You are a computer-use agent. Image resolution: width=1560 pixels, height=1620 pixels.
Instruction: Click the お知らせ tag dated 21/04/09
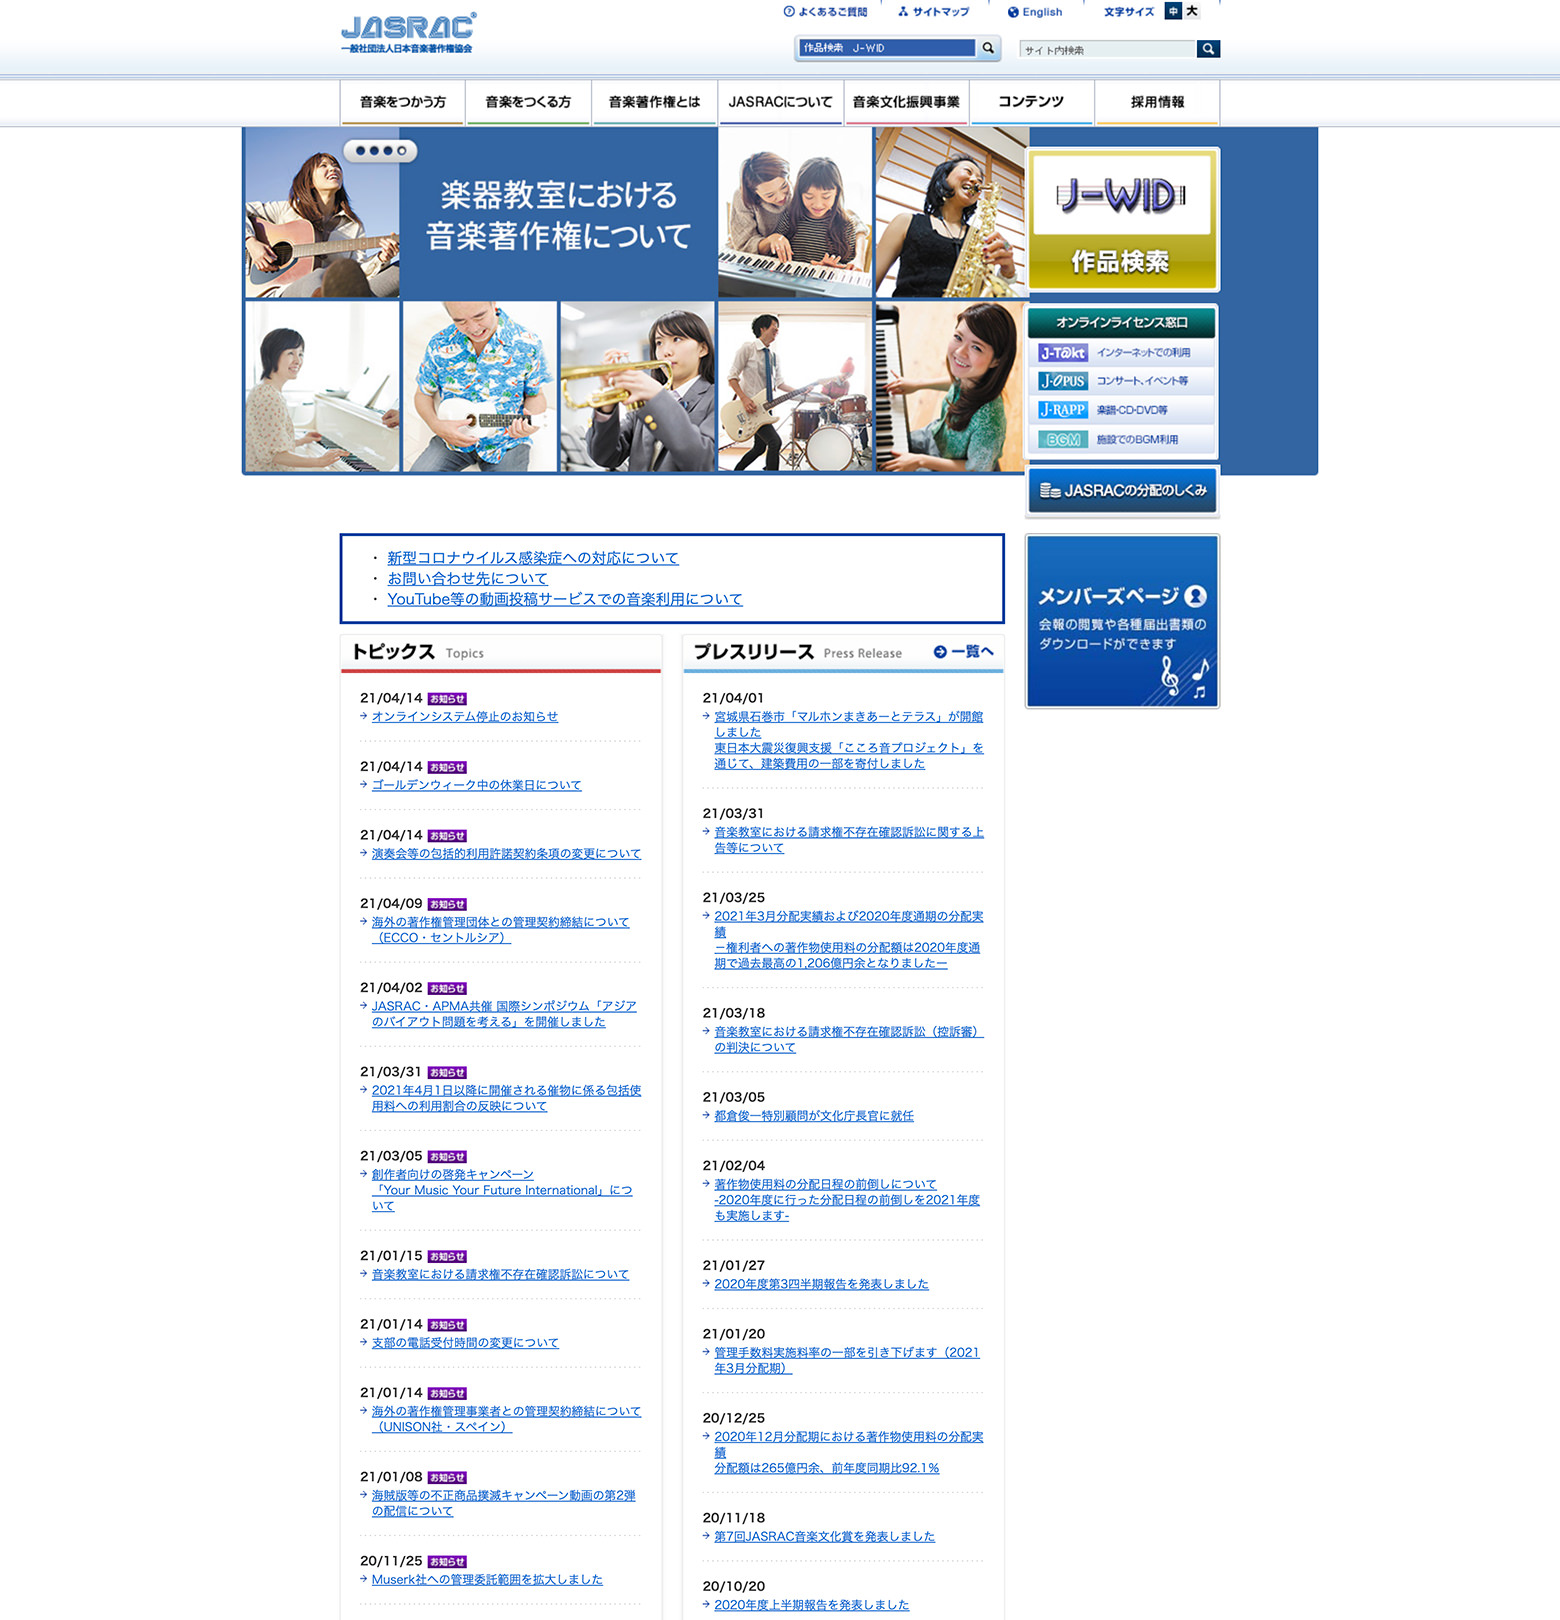point(447,904)
